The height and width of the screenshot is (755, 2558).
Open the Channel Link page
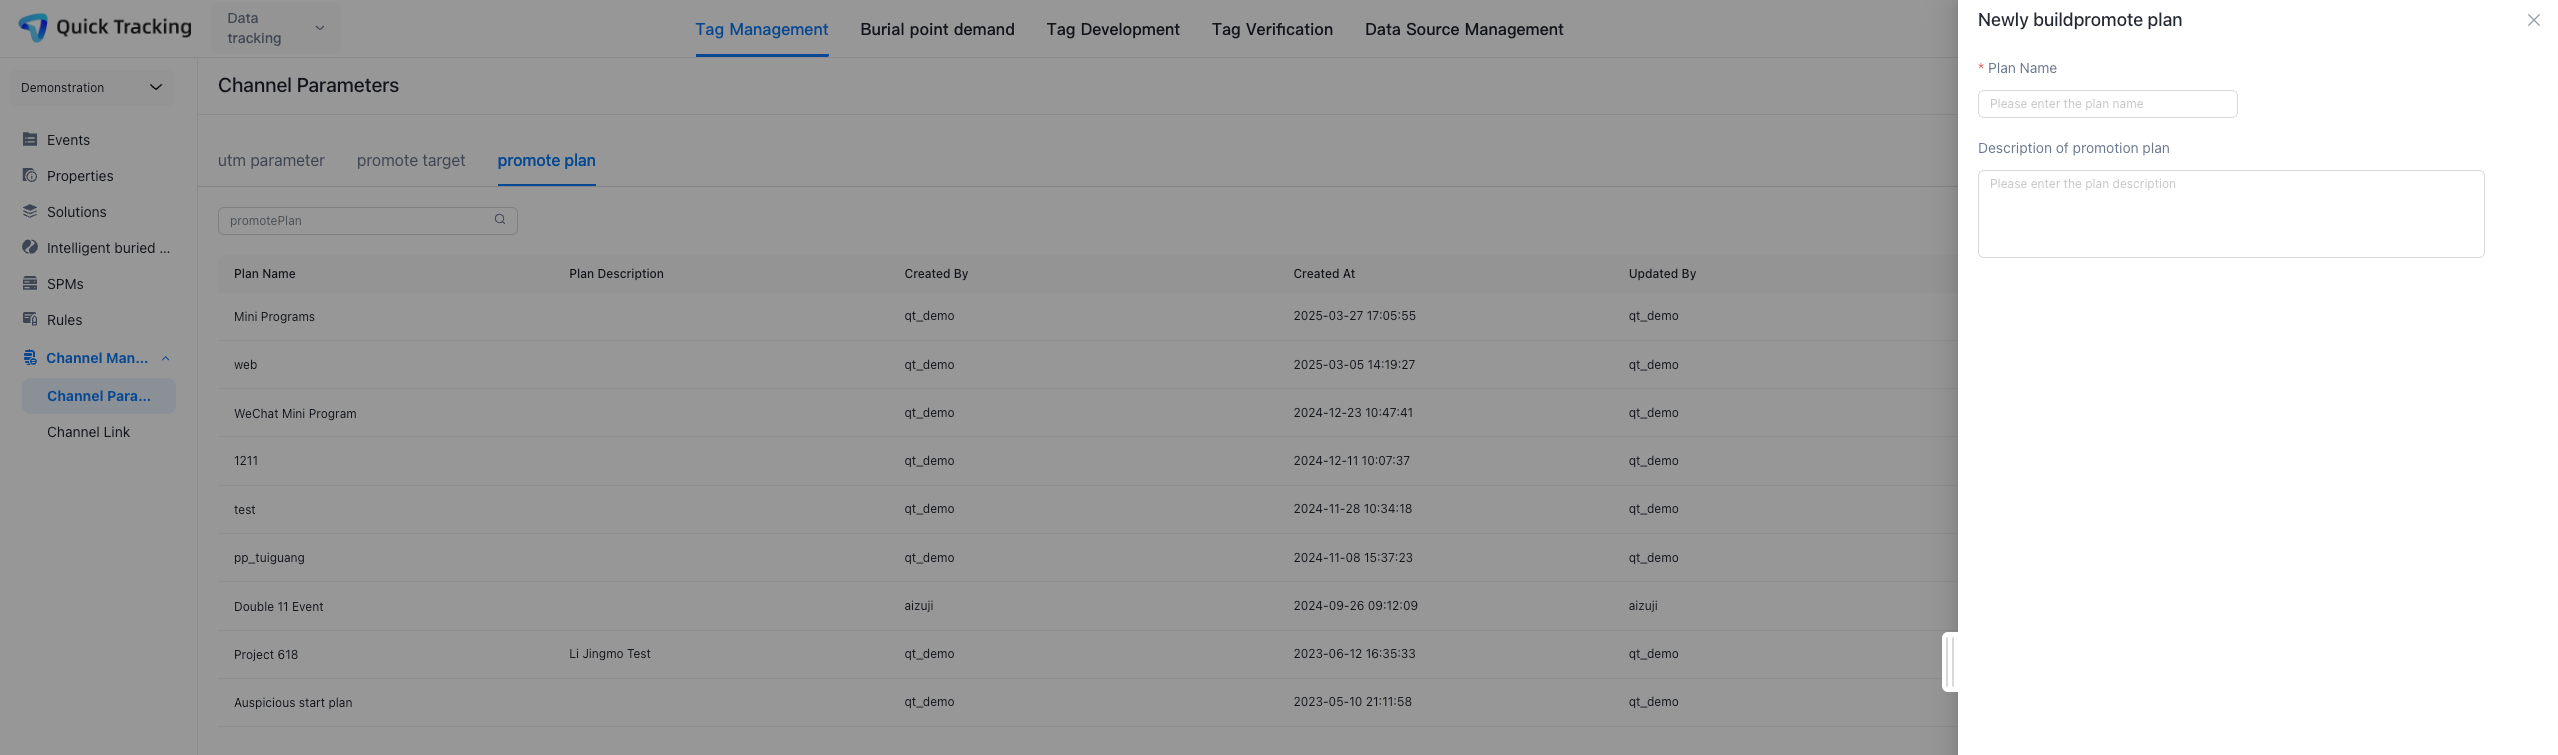tap(88, 432)
